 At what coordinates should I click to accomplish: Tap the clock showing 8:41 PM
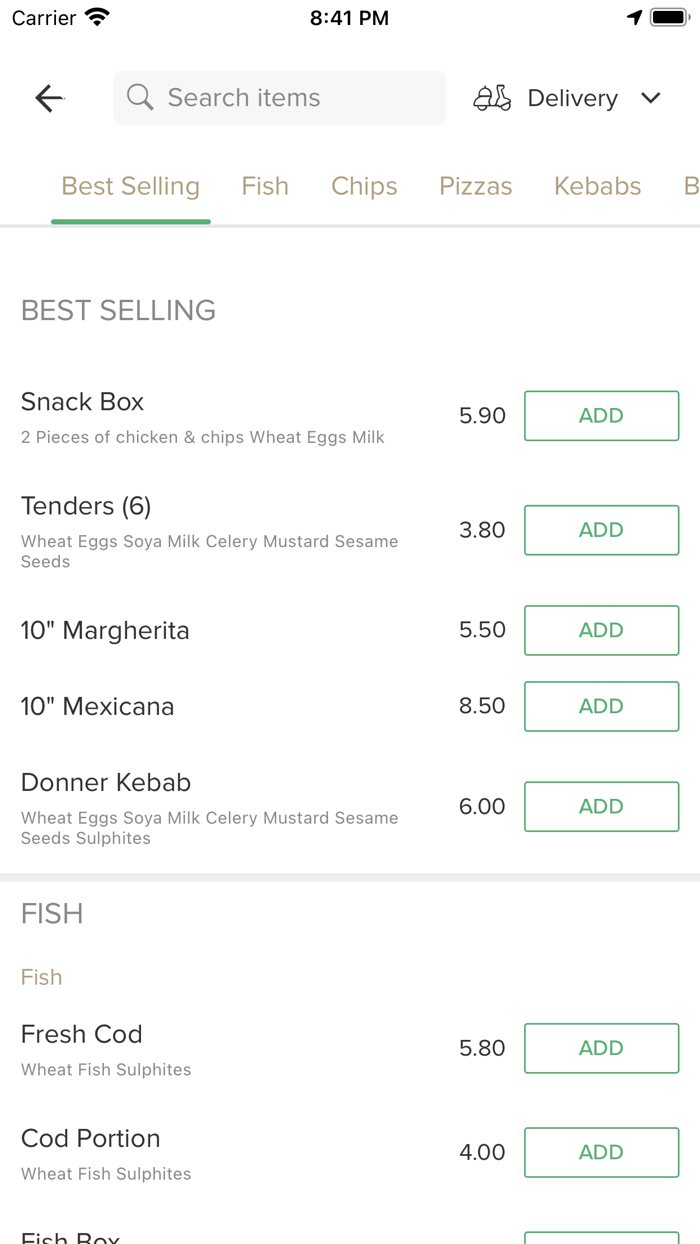tap(349, 17)
